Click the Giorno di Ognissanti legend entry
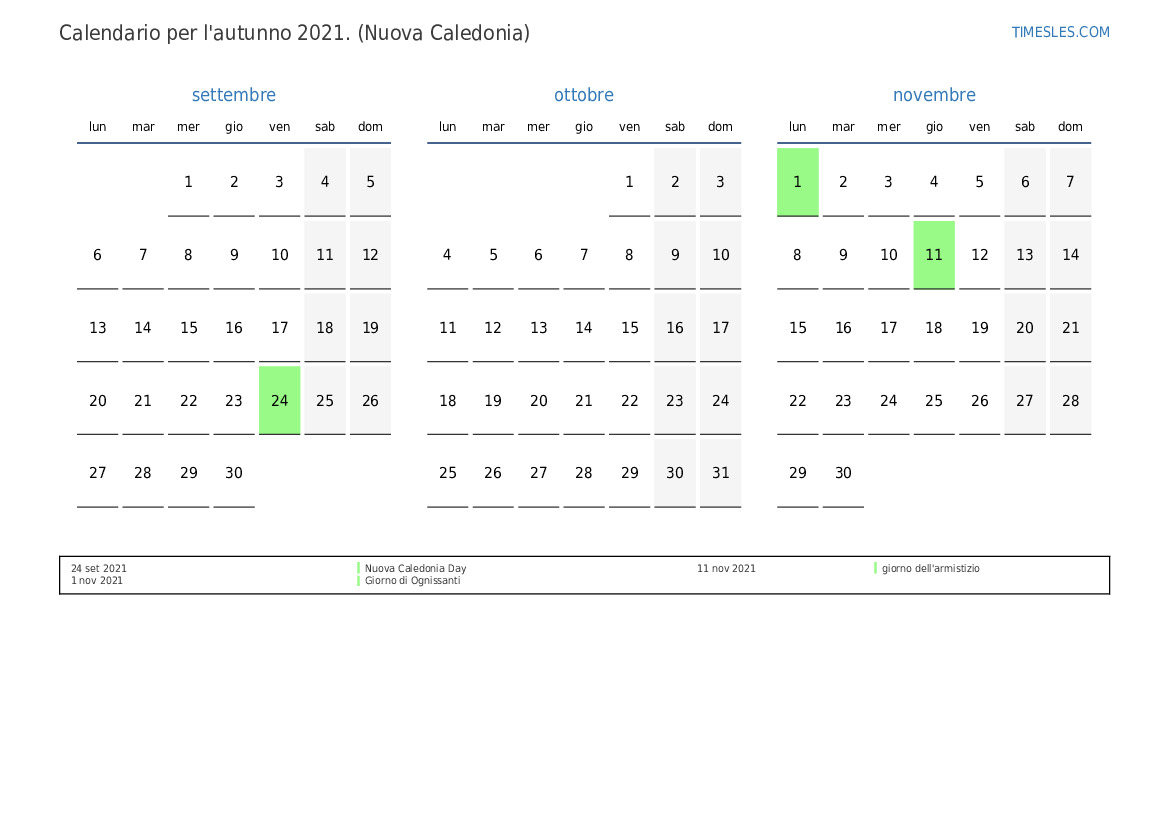The image size is (1169, 827). (412, 580)
